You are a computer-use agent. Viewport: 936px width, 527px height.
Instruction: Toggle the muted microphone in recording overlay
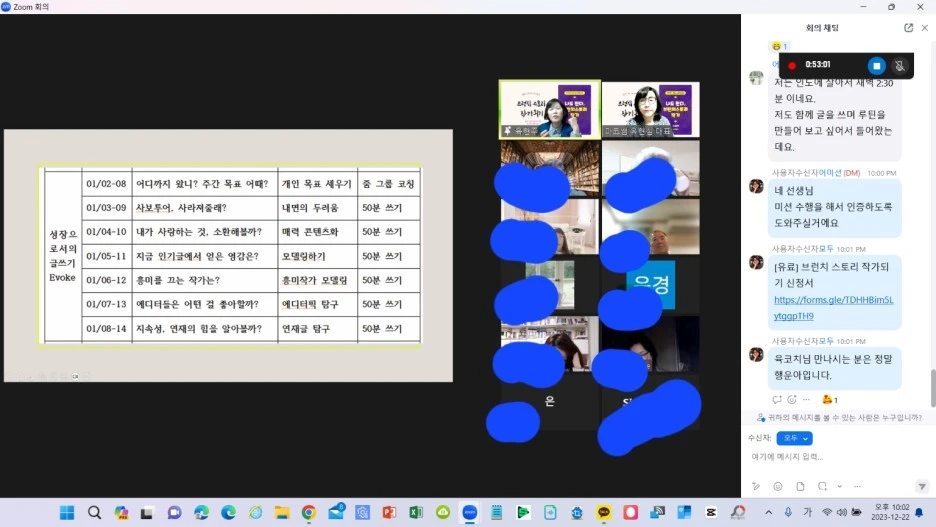point(900,66)
